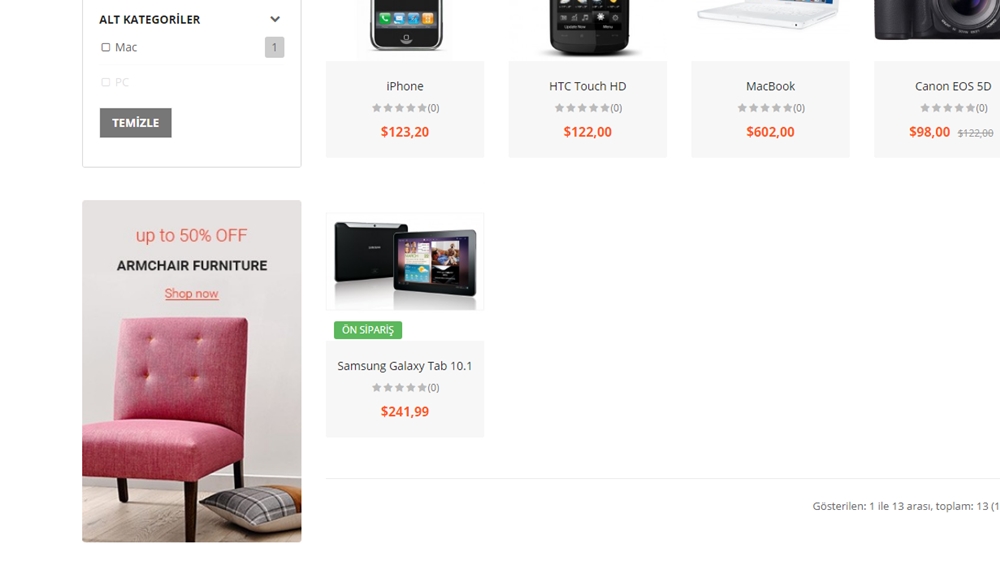Image resolution: width=1000 pixels, height=561 pixels.
Task: Open Samsung Galaxy Tab 10.1 title link
Action: pyautogui.click(x=405, y=366)
